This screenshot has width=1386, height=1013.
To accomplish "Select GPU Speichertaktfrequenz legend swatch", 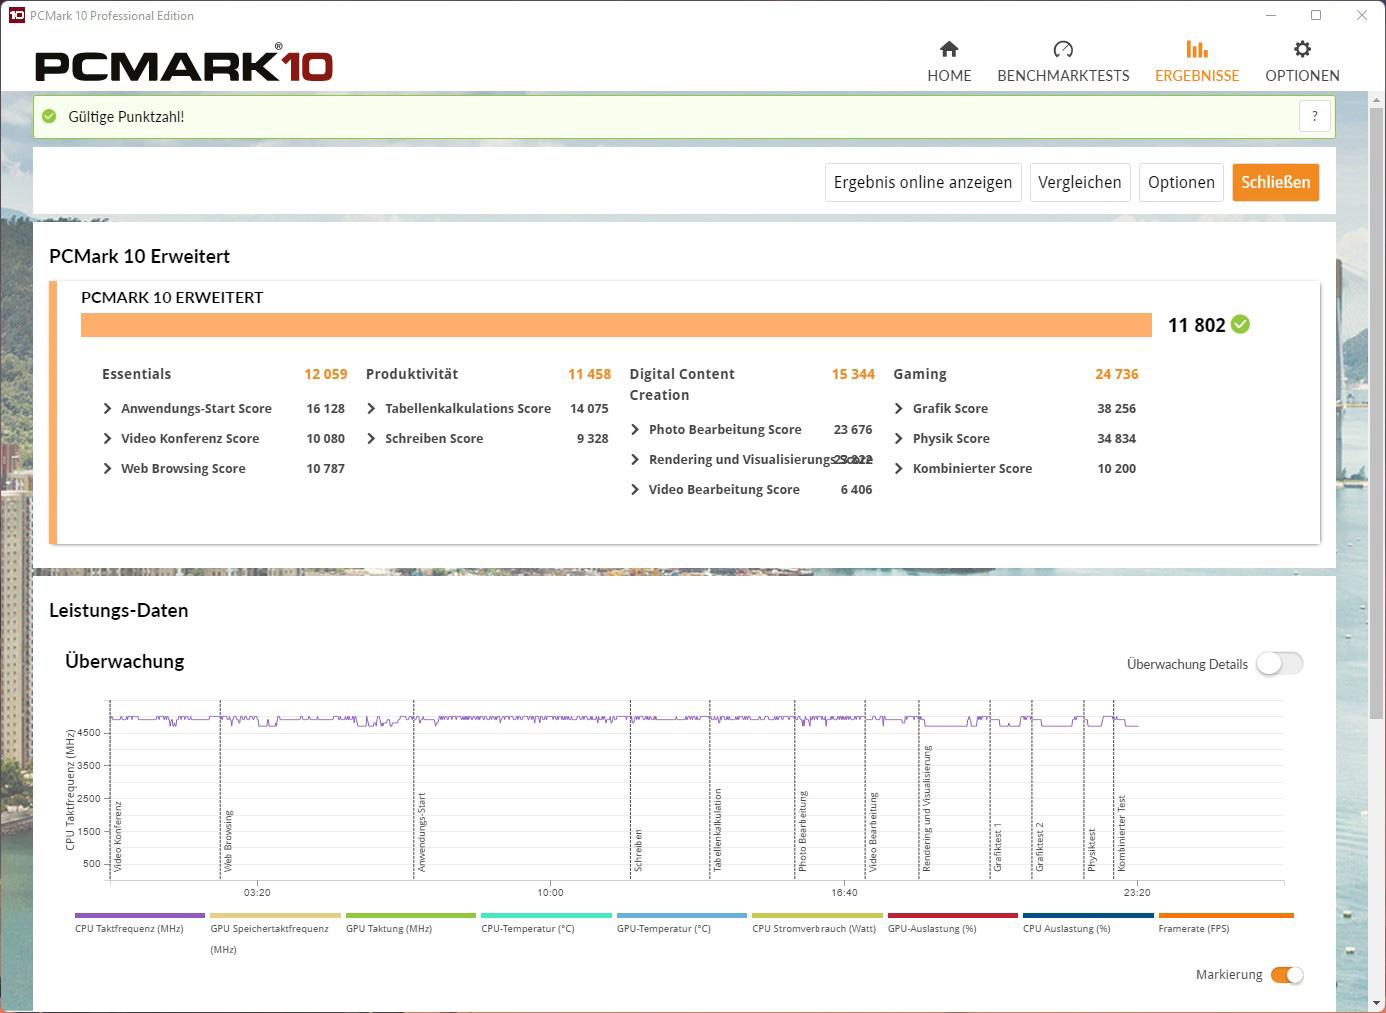I will (275, 915).
